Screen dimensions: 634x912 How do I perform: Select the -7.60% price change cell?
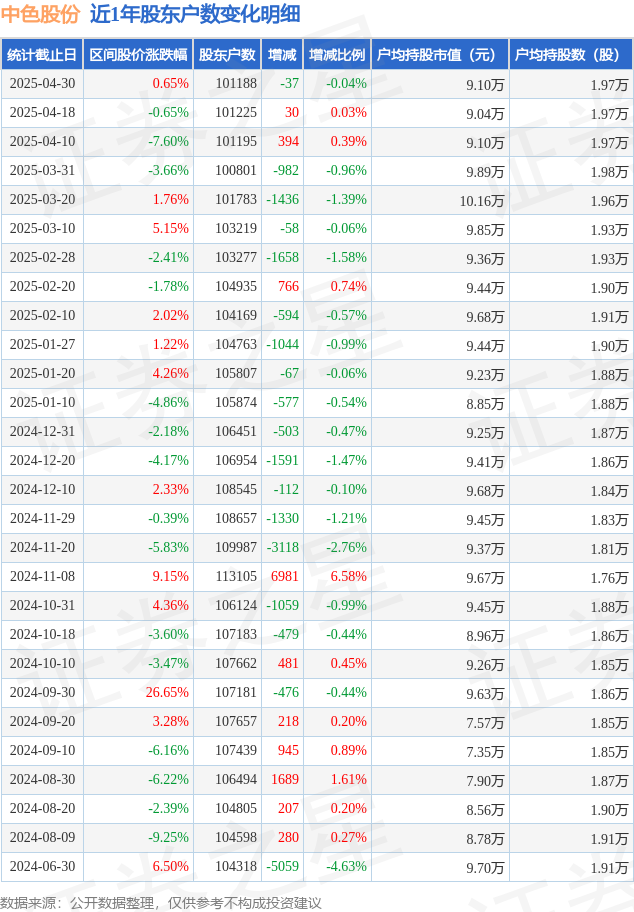pyautogui.click(x=169, y=142)
